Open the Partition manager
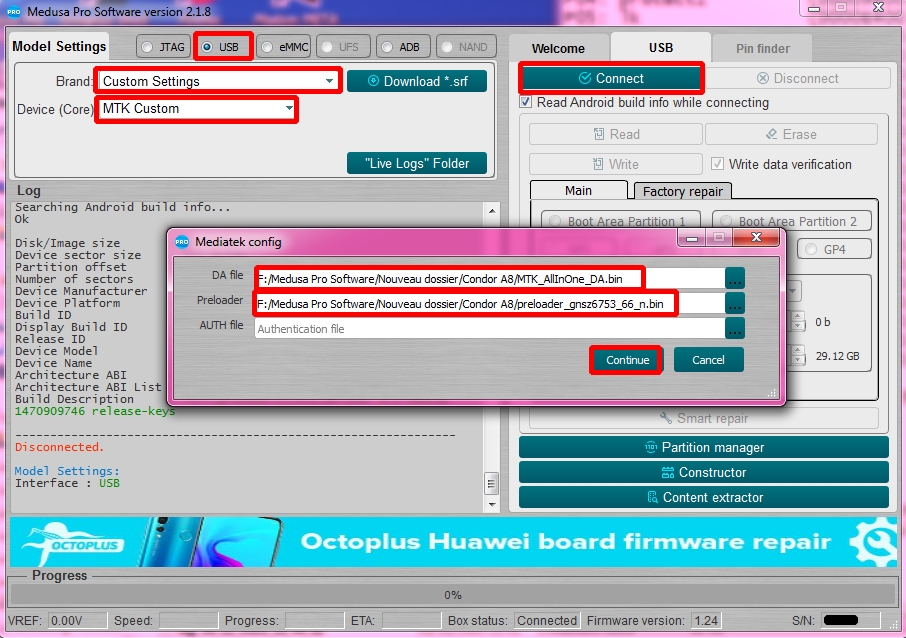The width and height of the screenshot is (906, 638). coord(703,447)
